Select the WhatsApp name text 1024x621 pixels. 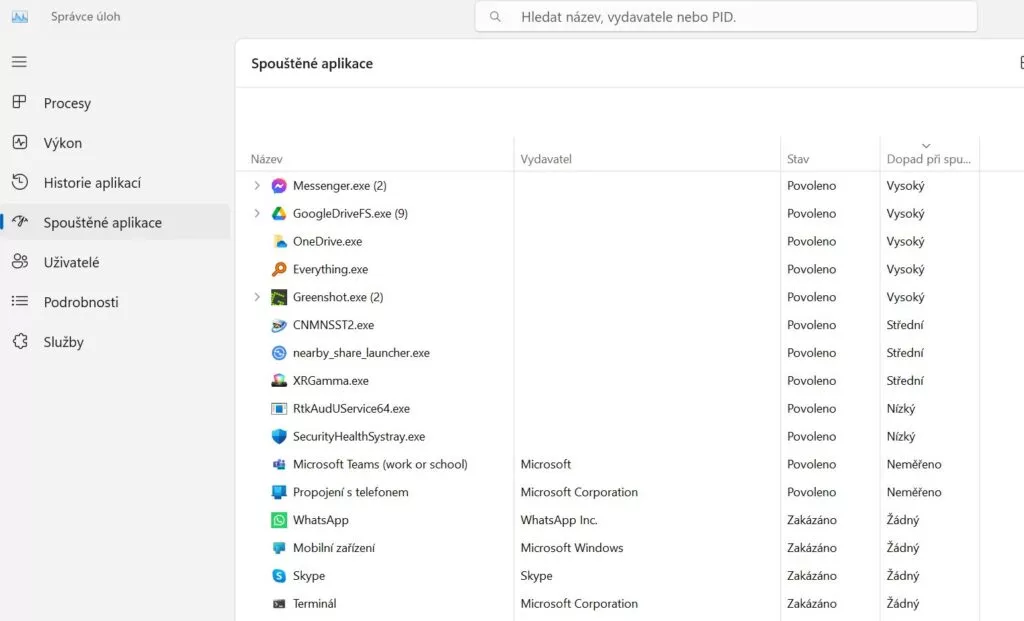[321, 520]
